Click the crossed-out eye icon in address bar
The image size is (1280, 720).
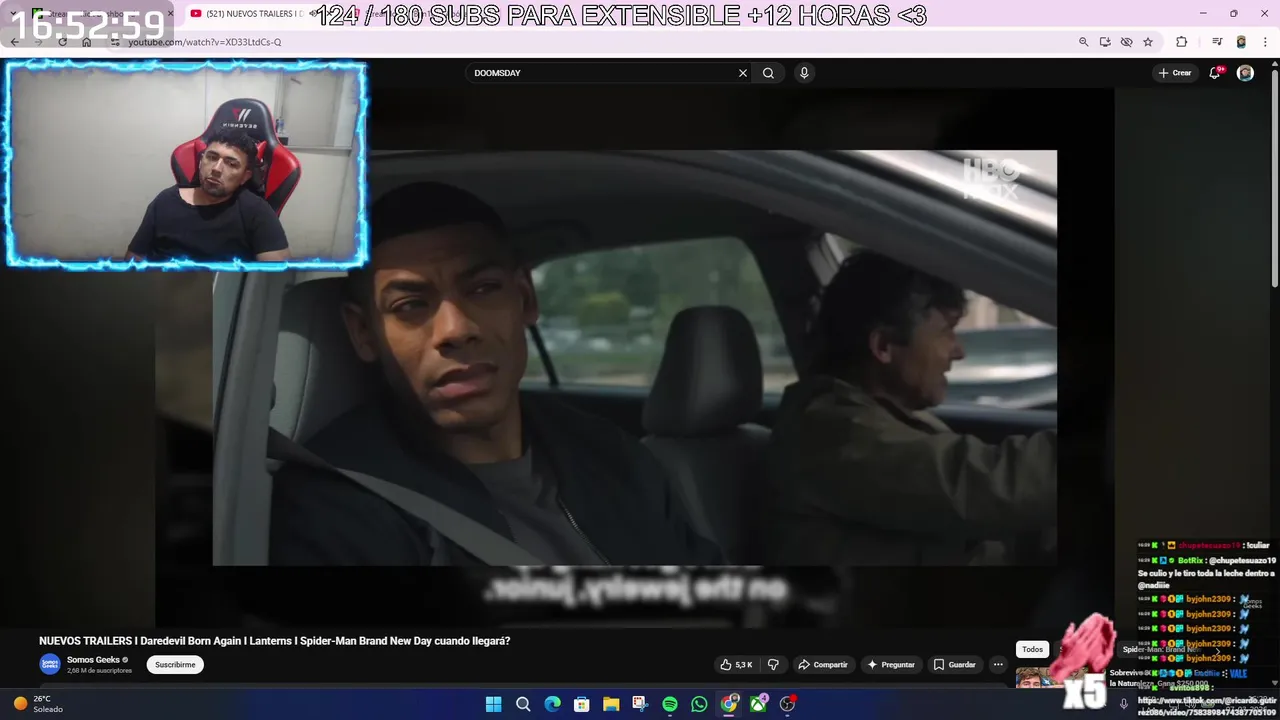pos(1126,42)
